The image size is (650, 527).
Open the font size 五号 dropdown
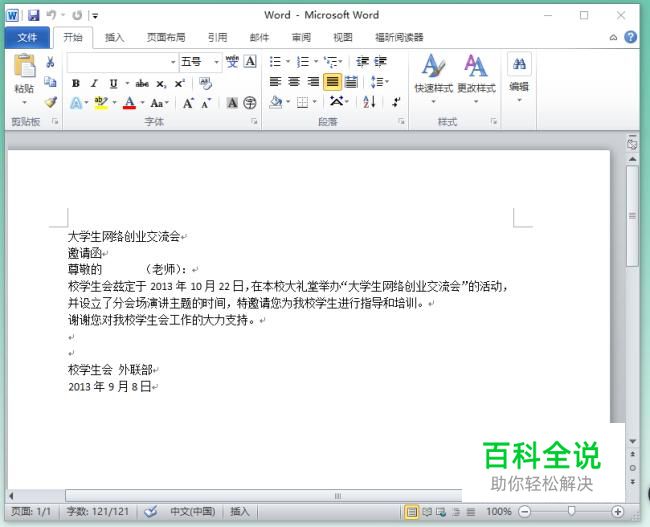[216, 62]
